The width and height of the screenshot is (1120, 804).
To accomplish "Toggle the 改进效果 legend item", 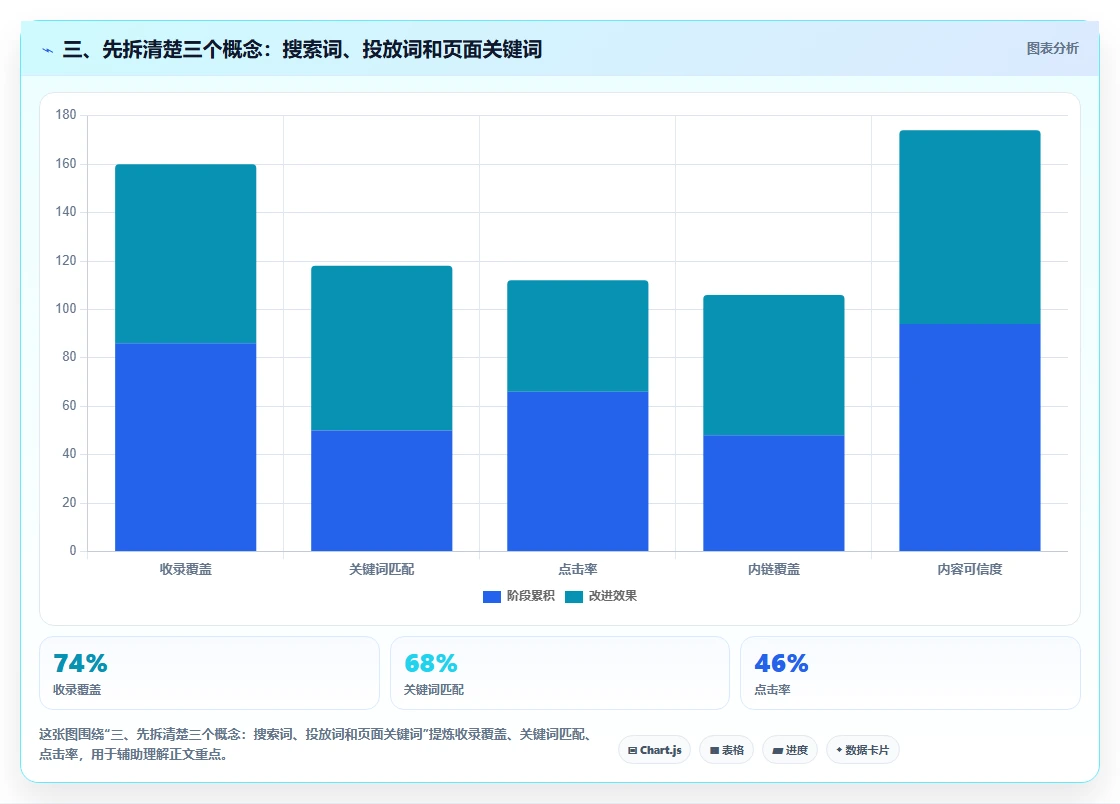I will pyautogui.click(x=601, y=596).
